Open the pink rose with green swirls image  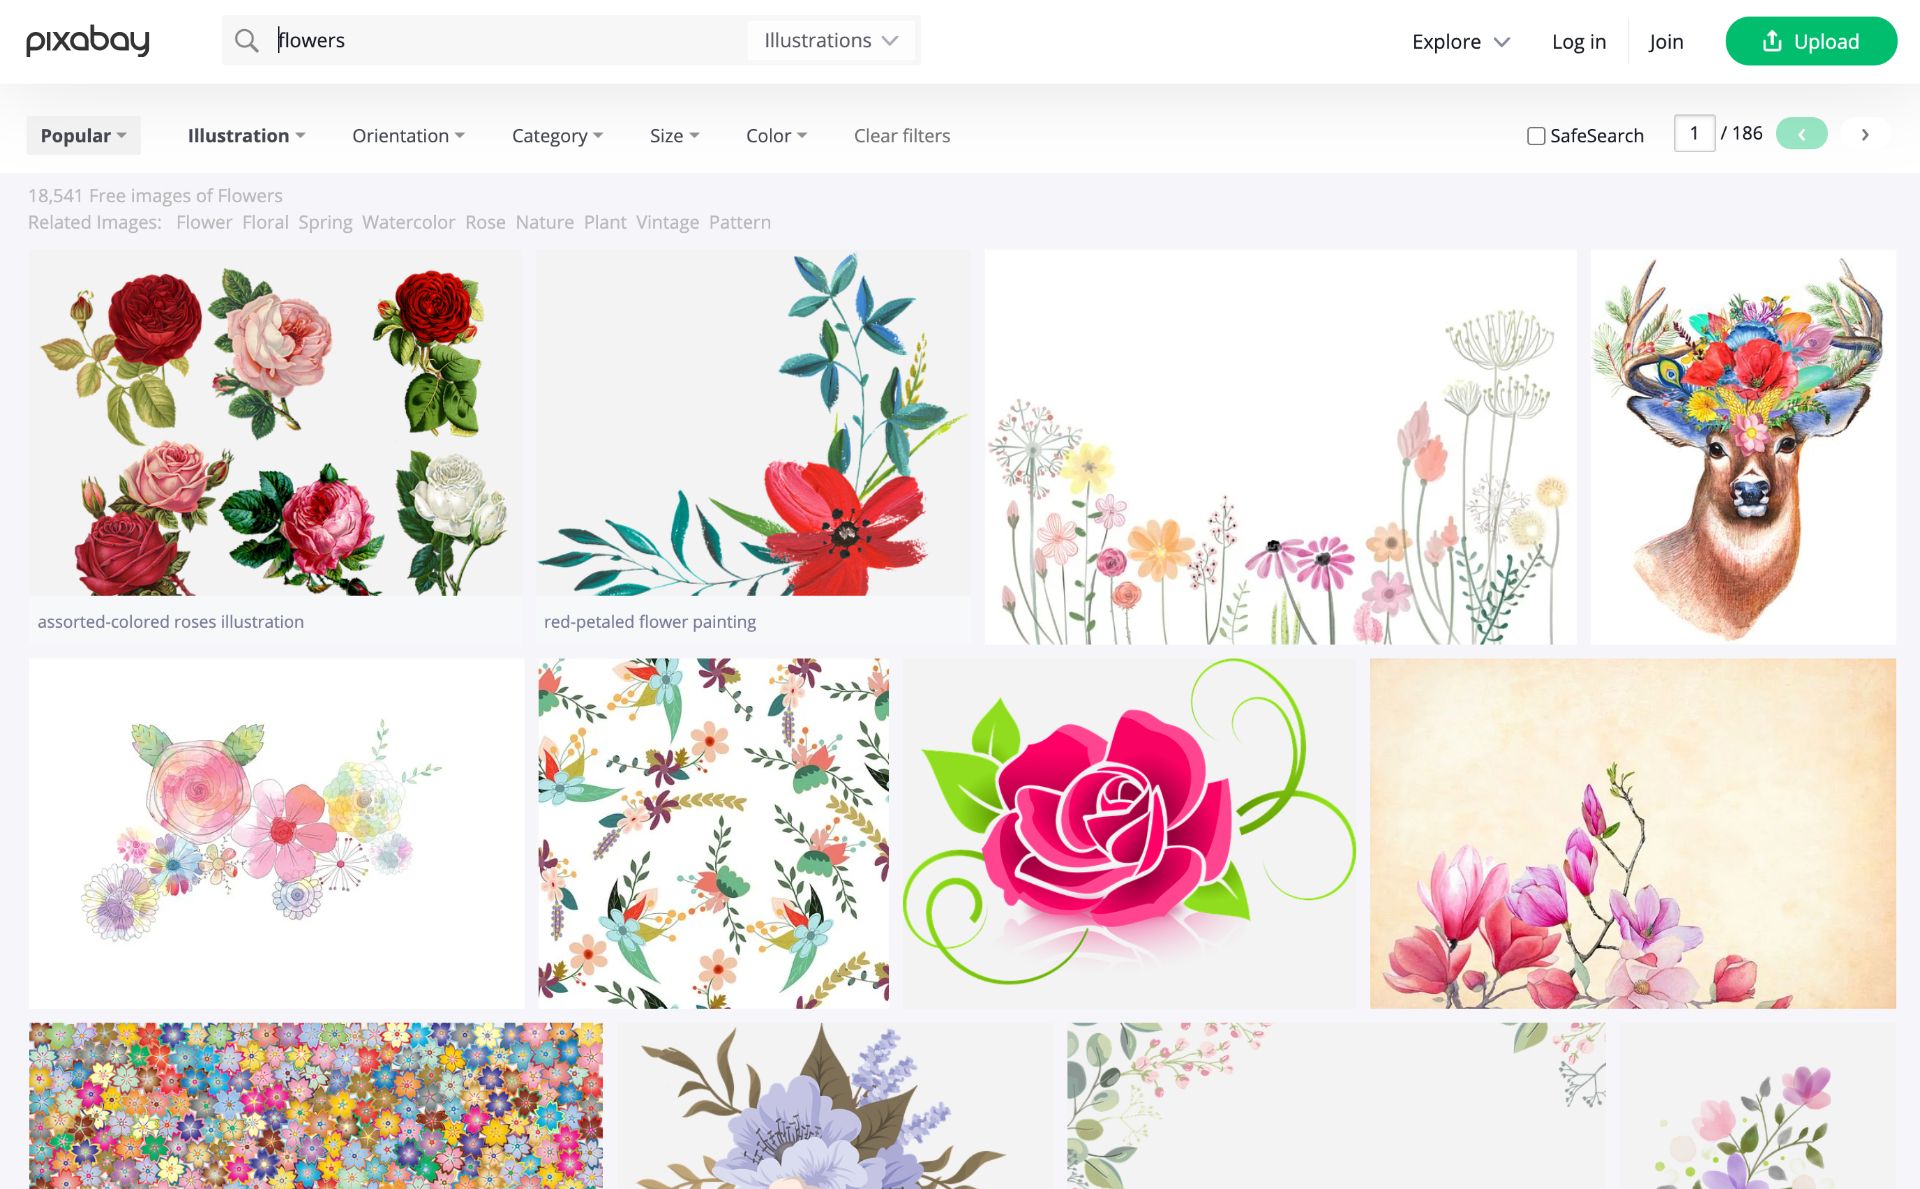coord(1128,832)
